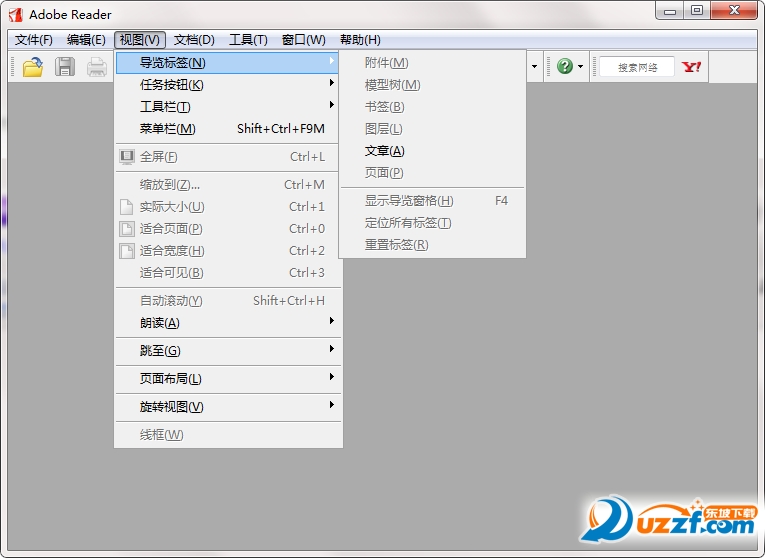Toggle 菜单栏(M) visibility
Viewport: 765px width, 558px height.
pos(228,129)
